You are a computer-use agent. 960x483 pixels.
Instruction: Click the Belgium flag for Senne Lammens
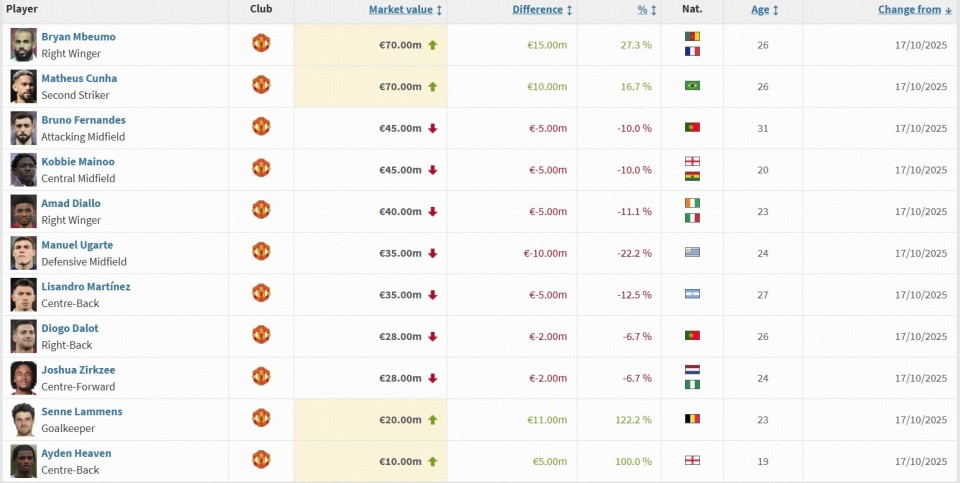(x=692, y=419)
